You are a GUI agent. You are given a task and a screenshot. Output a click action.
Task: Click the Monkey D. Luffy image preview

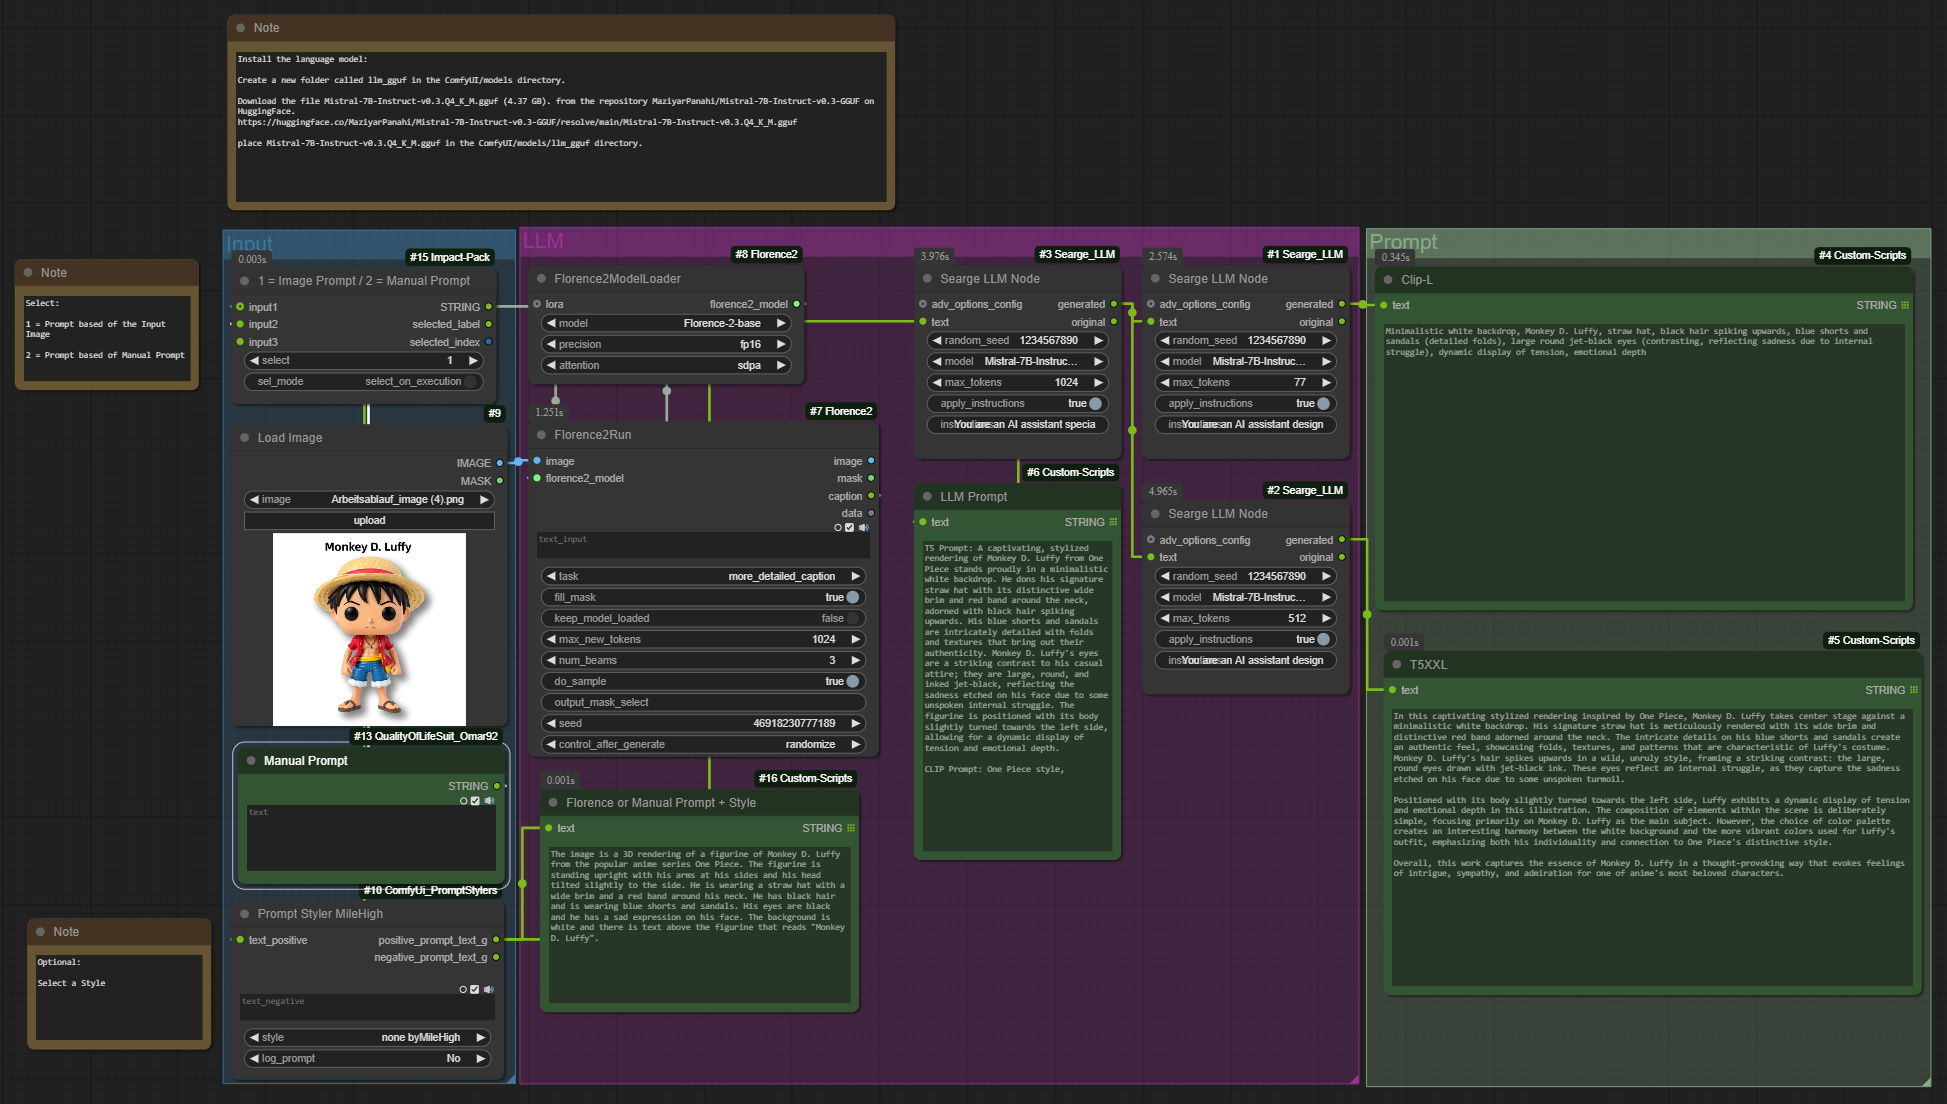369,630
